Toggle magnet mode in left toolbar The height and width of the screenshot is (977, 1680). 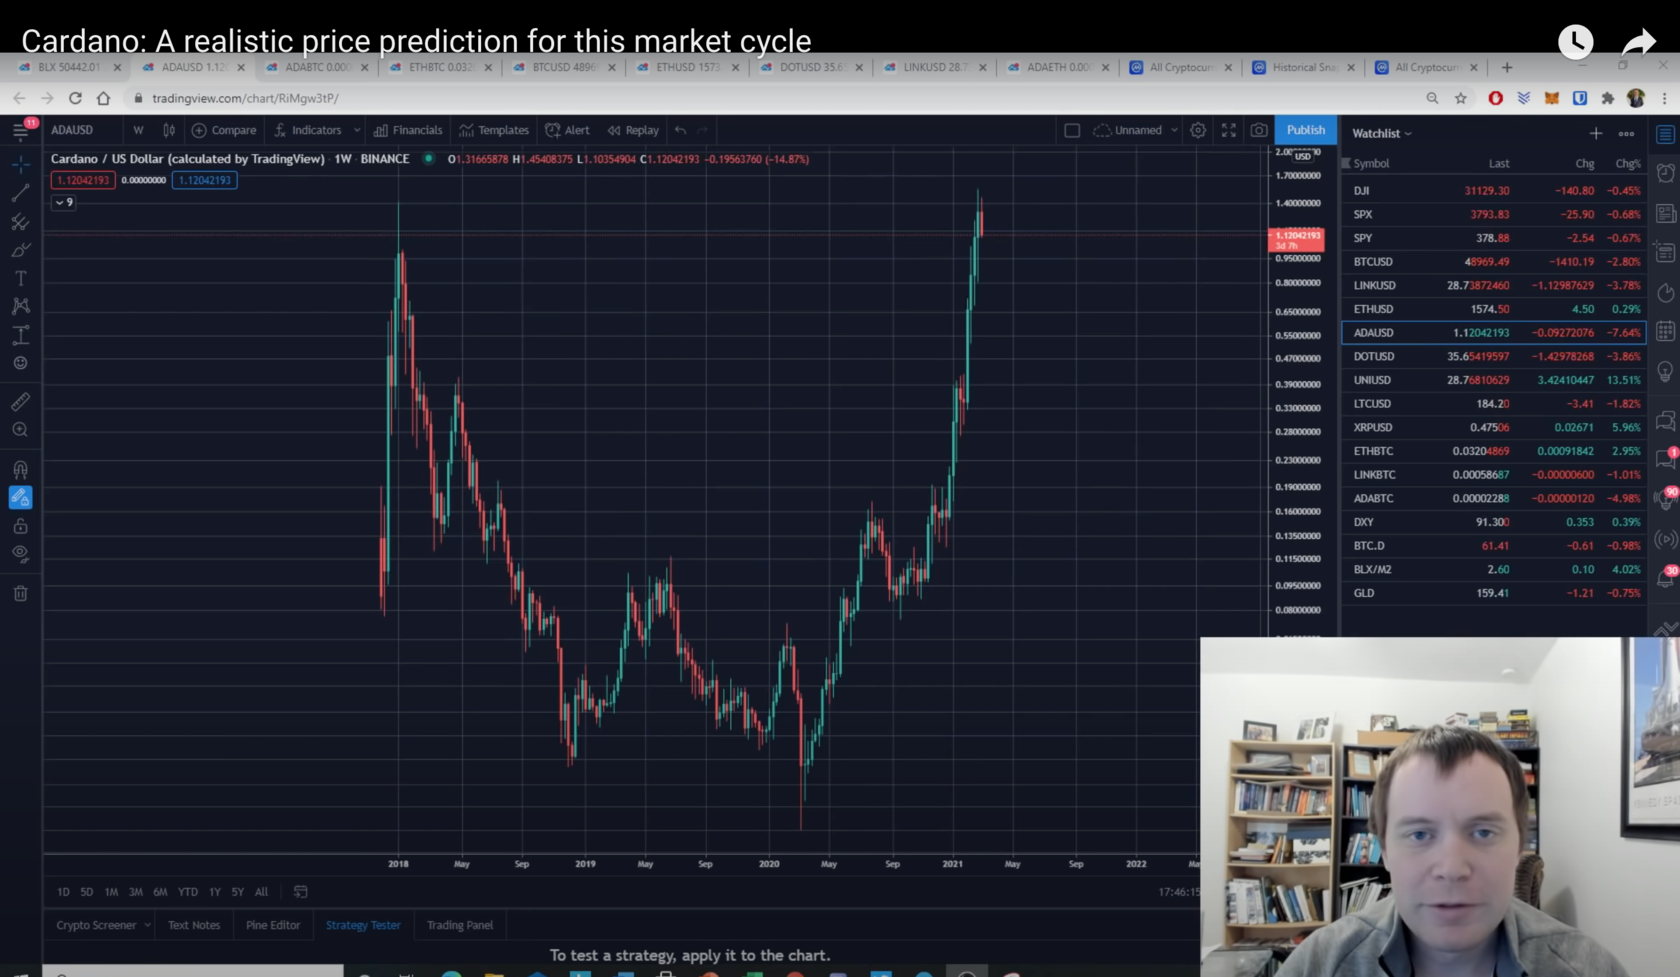(x=20, y=469)
